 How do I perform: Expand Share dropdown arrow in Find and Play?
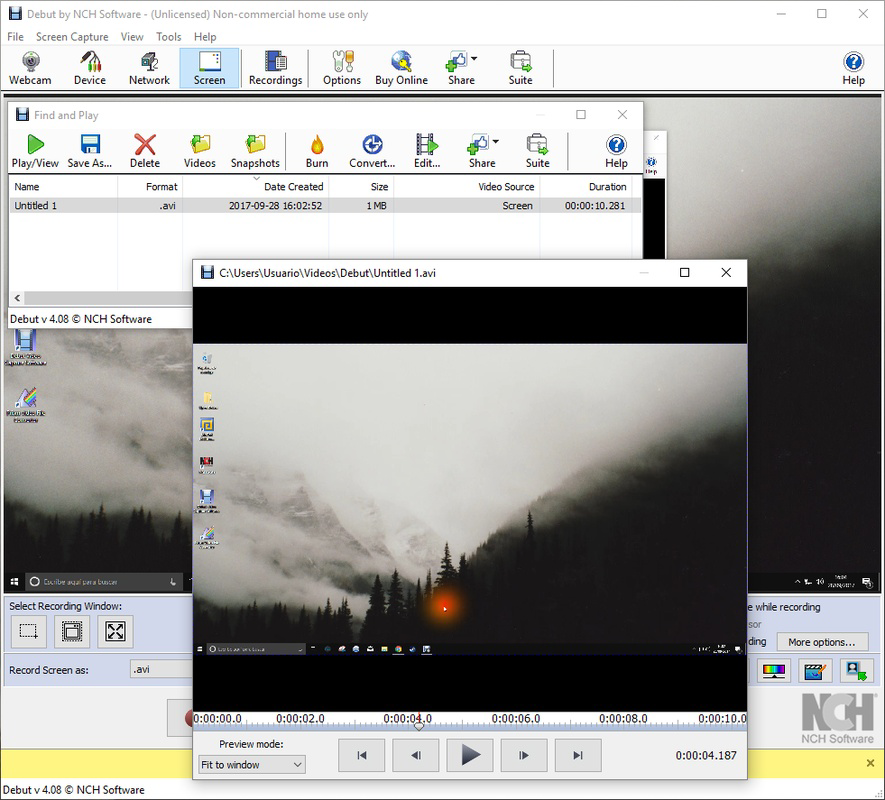click(x=495, y=141)
